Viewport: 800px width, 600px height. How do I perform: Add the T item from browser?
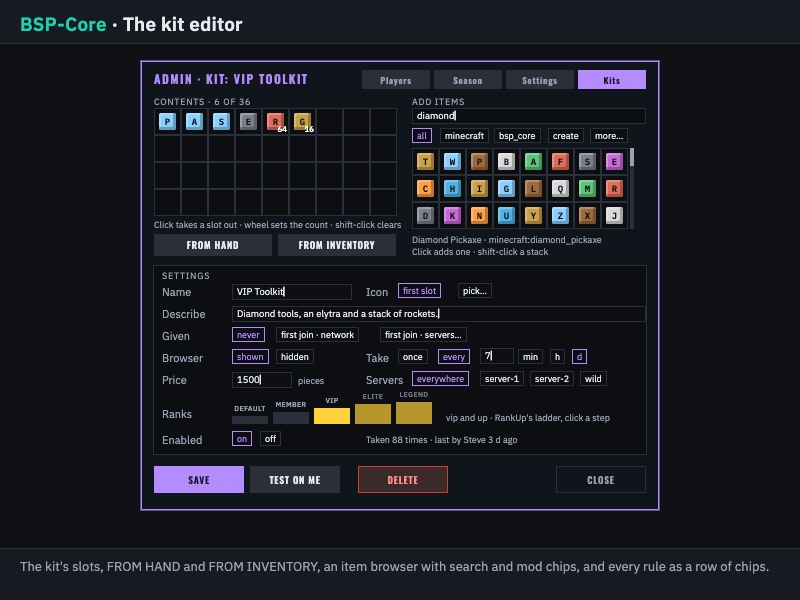(425, 162)
